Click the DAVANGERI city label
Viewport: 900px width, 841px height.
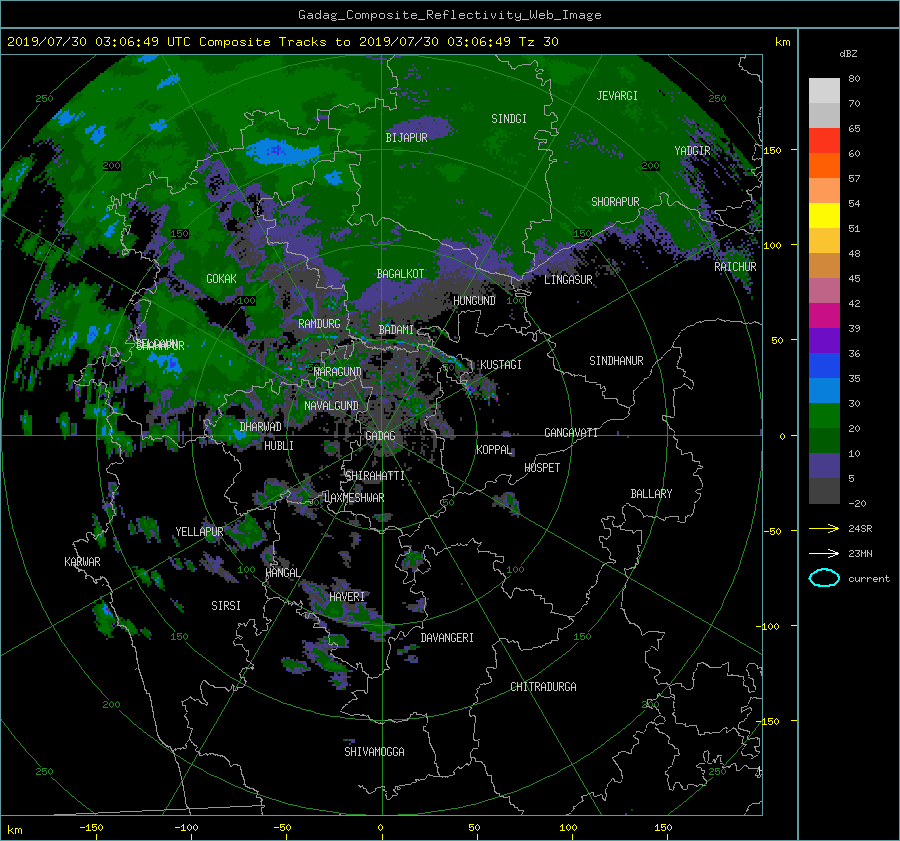pos(447,638)
